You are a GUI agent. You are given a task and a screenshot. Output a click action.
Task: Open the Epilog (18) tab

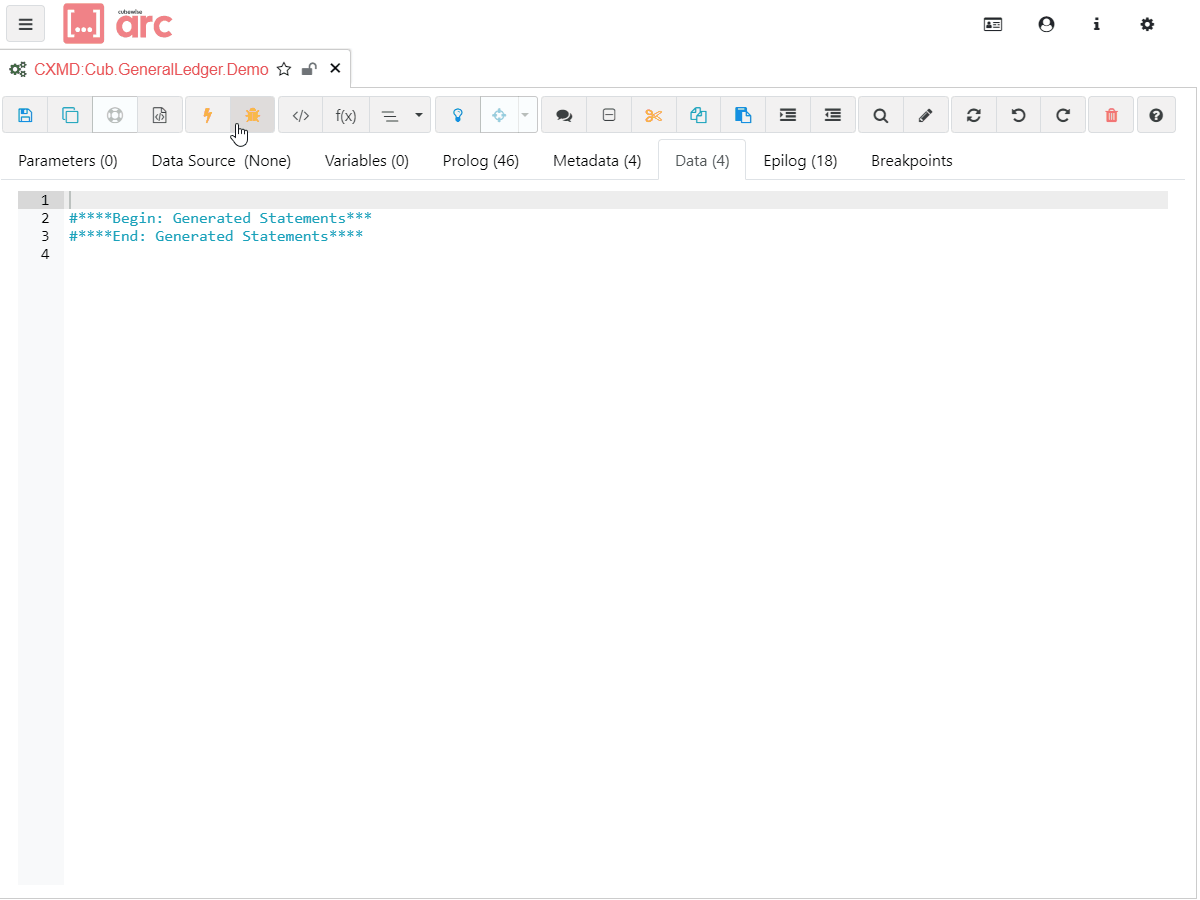800,160
